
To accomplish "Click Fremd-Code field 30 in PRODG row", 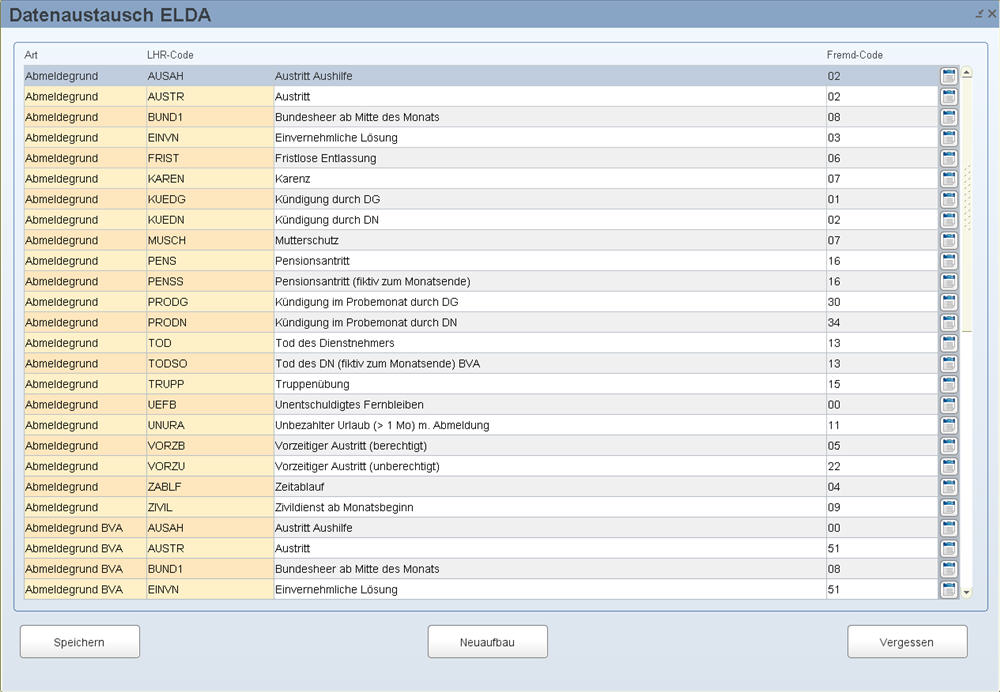I will [882, 302].
